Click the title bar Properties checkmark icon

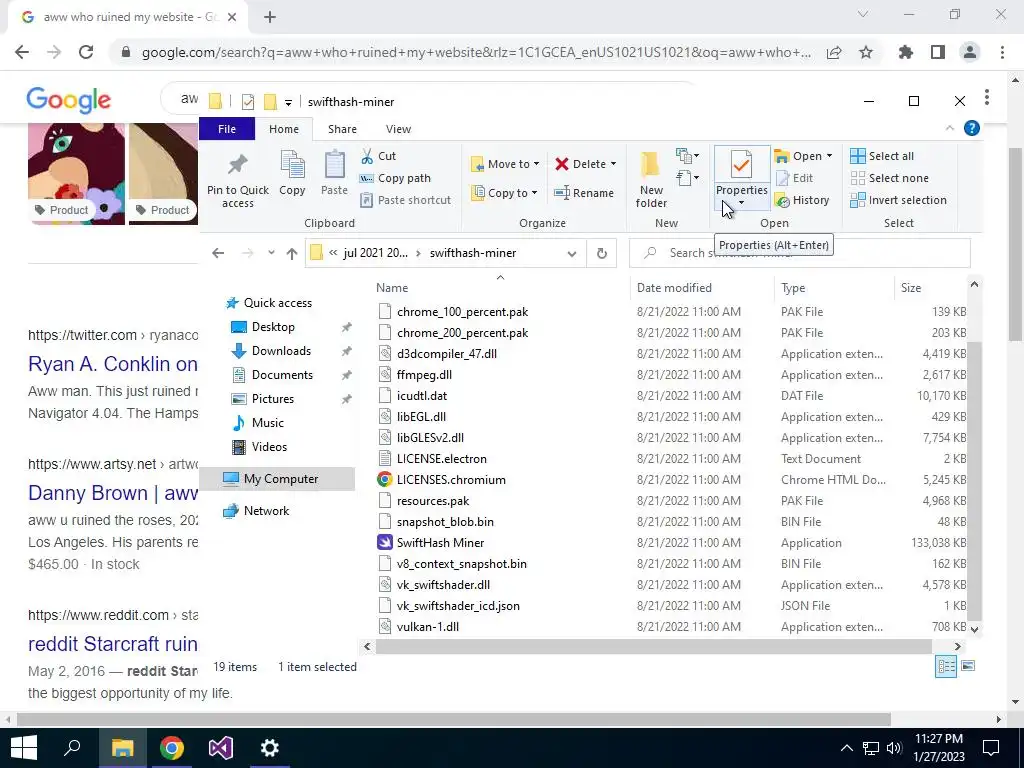click(248, 102)
